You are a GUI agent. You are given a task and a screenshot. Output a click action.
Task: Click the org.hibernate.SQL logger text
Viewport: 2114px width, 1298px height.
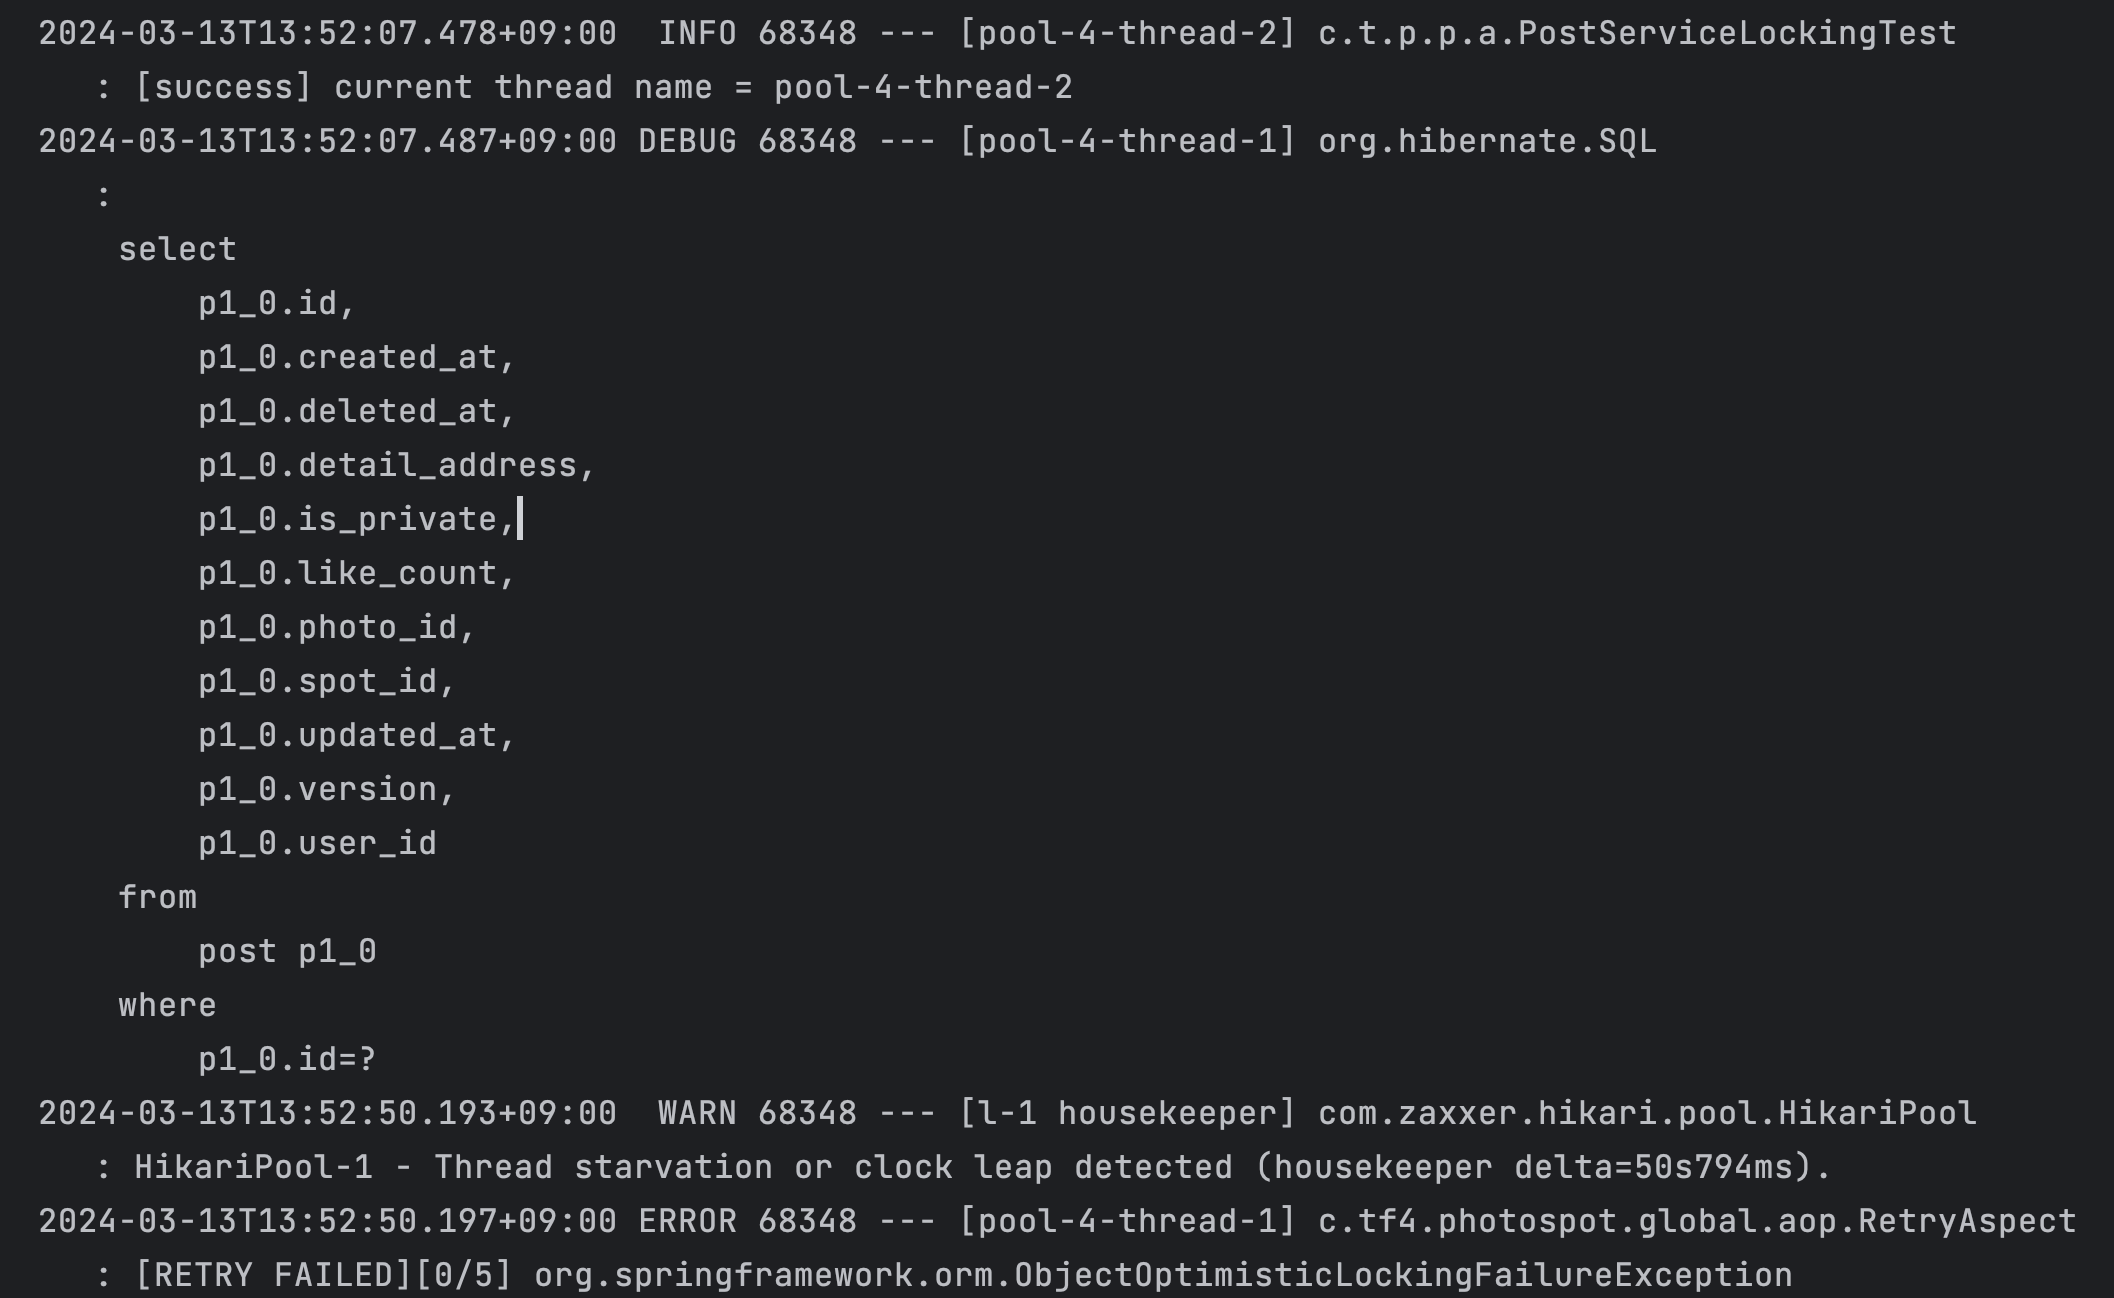pyautogui.click(x=1487, y=141)
